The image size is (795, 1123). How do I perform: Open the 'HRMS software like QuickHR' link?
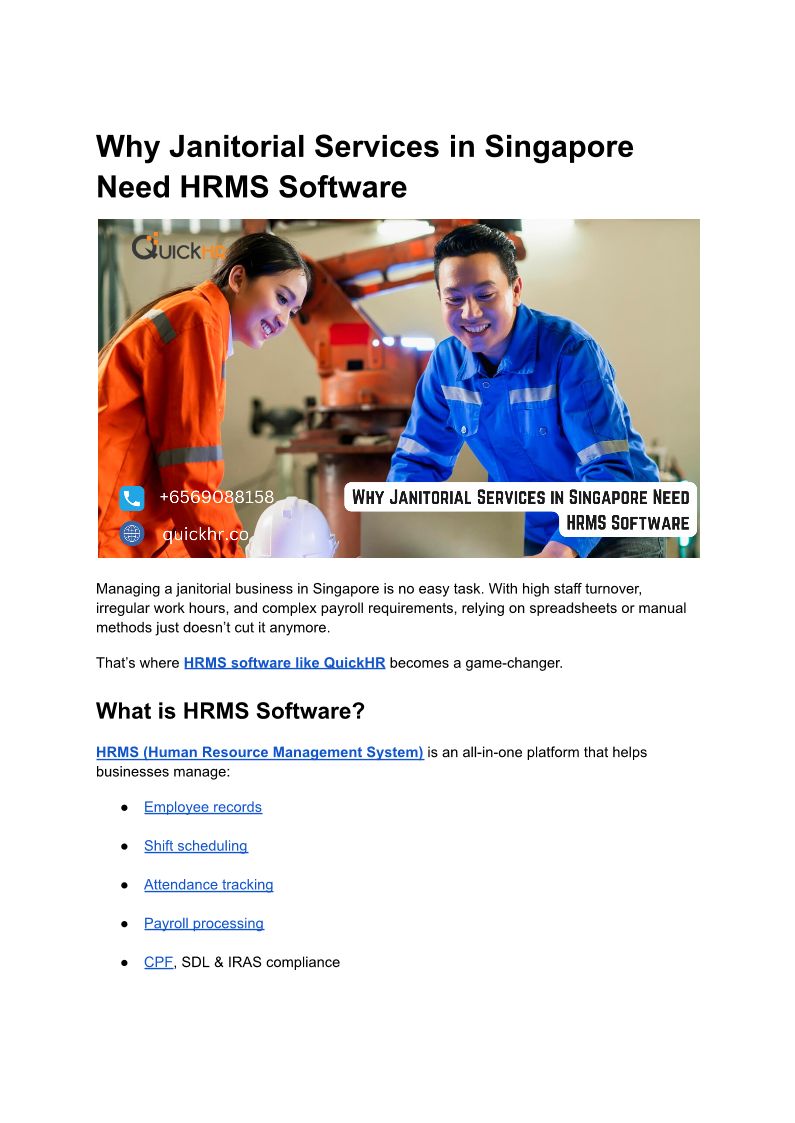click(284, 663)
